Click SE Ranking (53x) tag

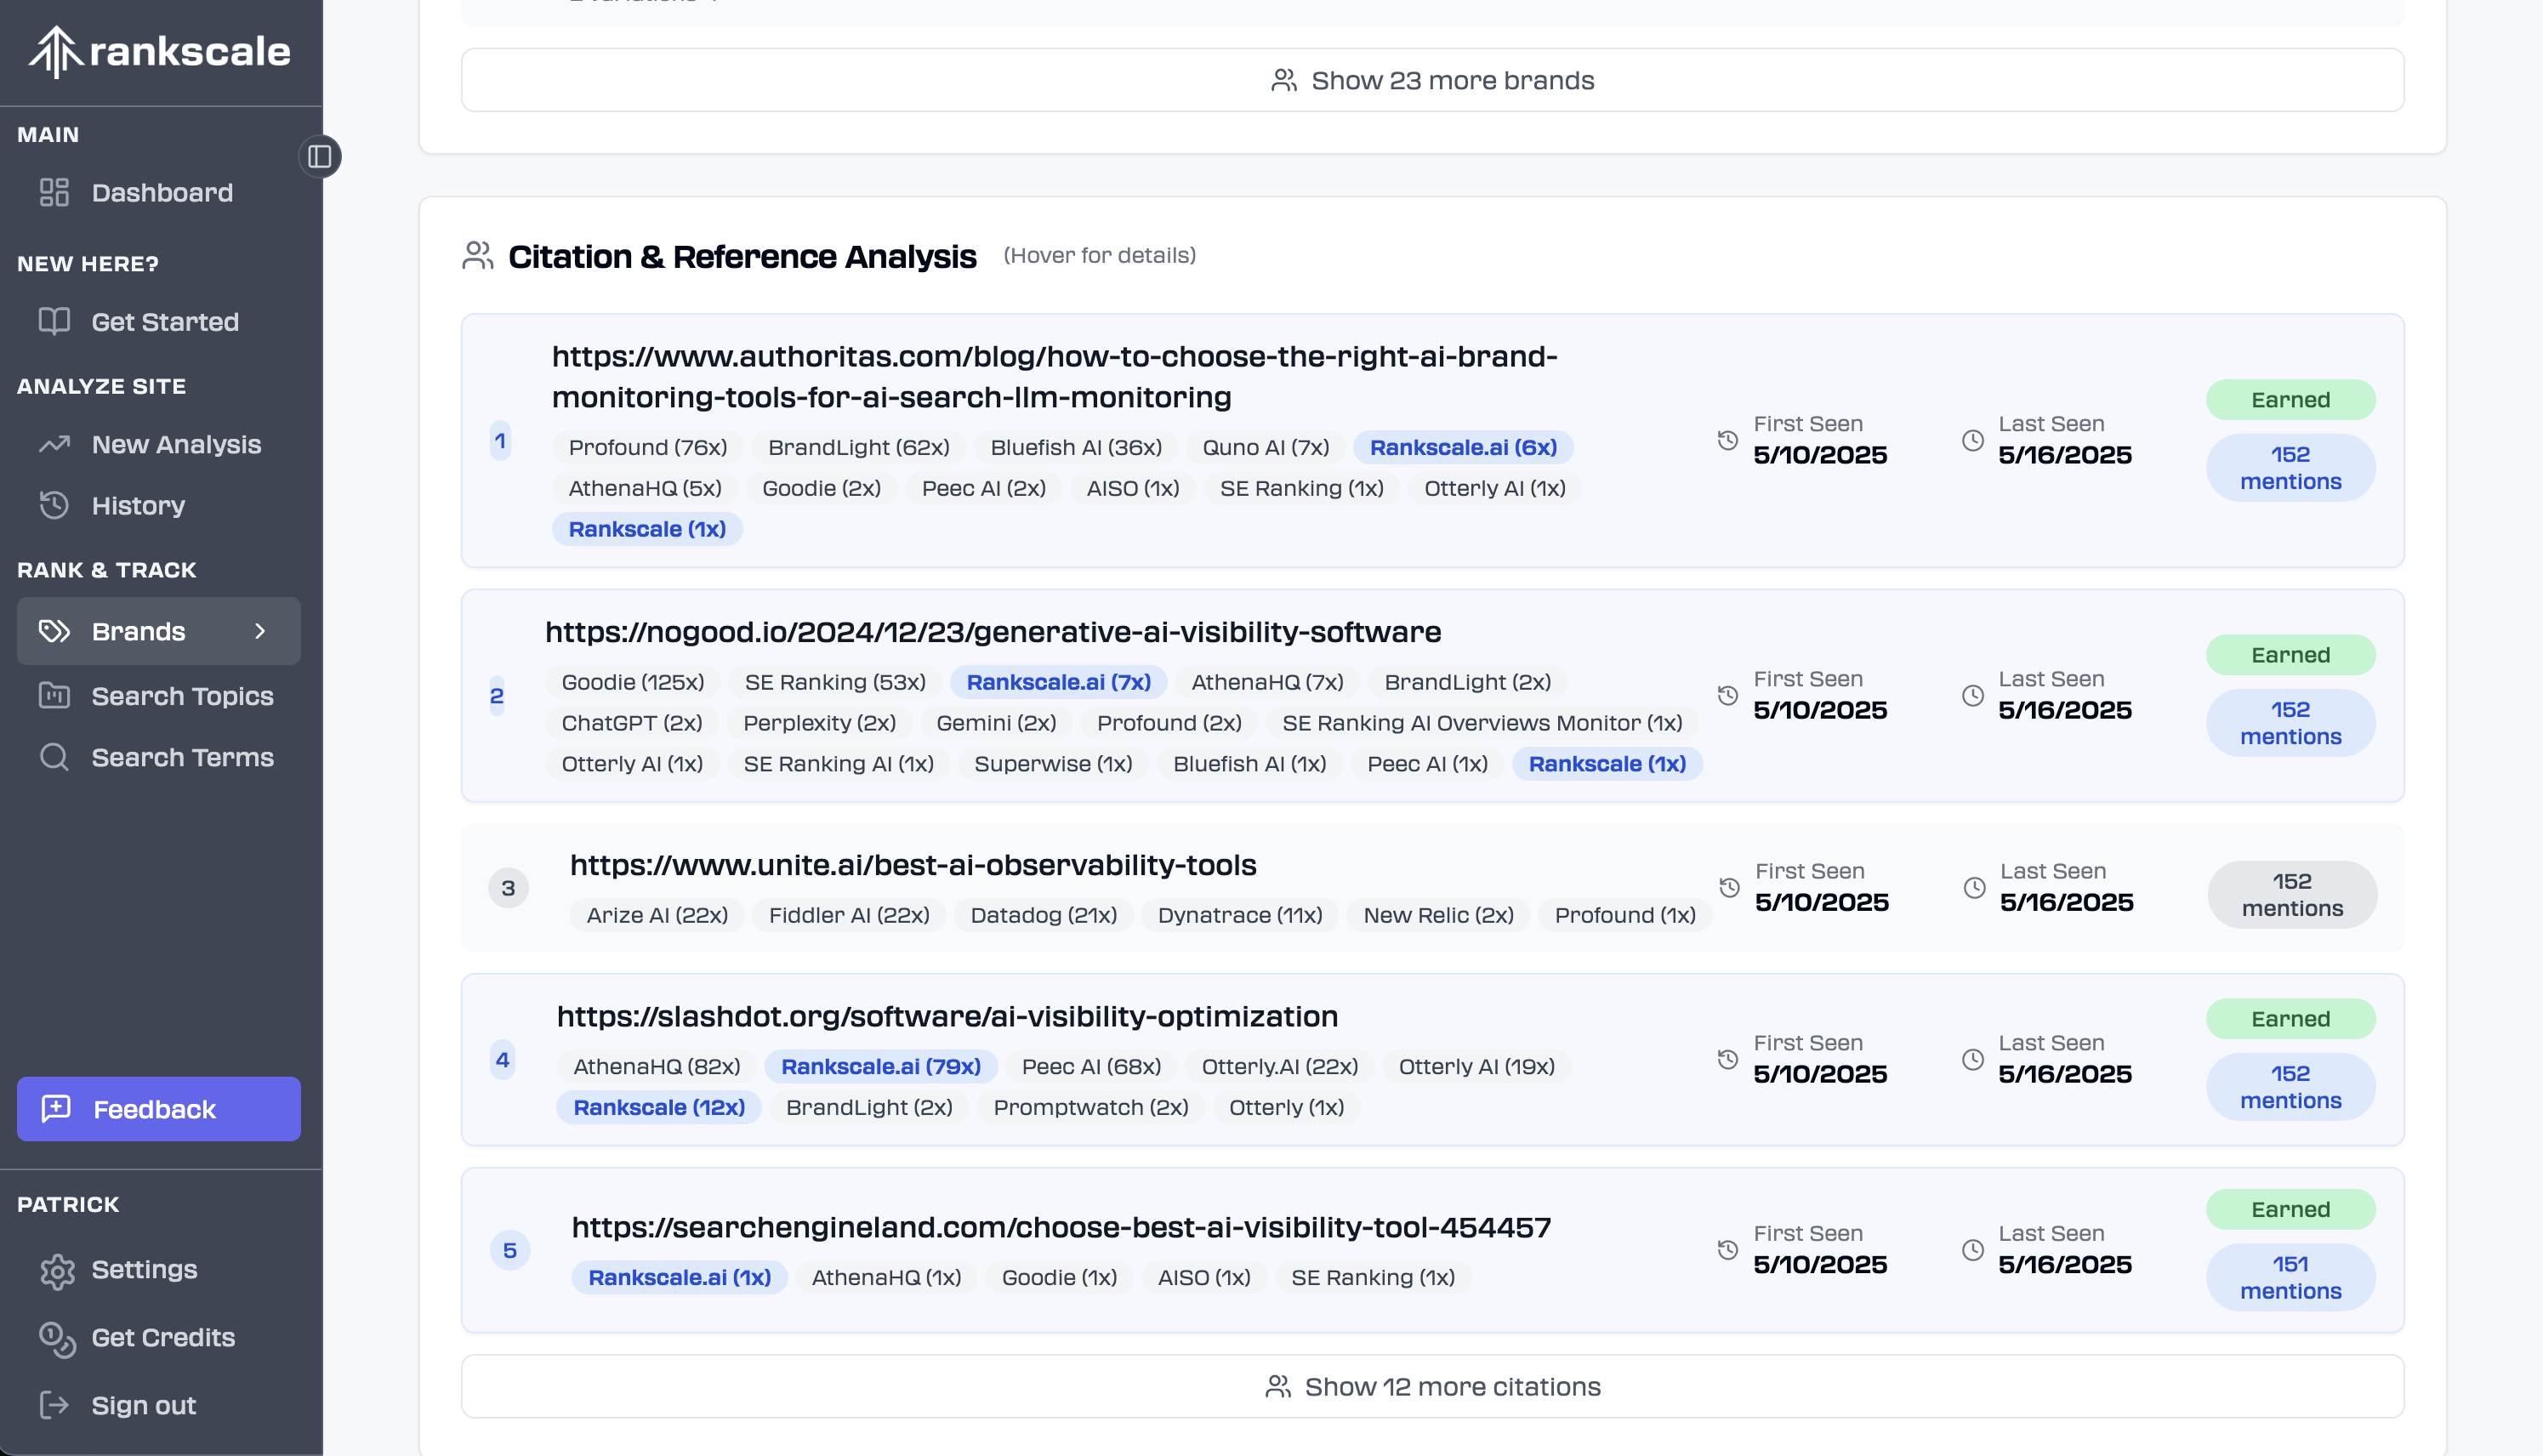click(x=835, y=681)
